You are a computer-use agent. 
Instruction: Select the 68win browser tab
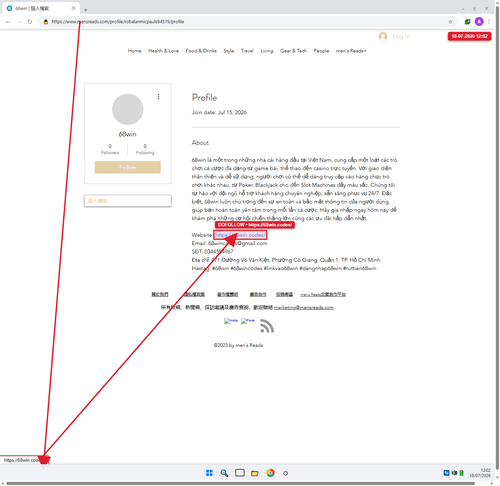[40, 8]
